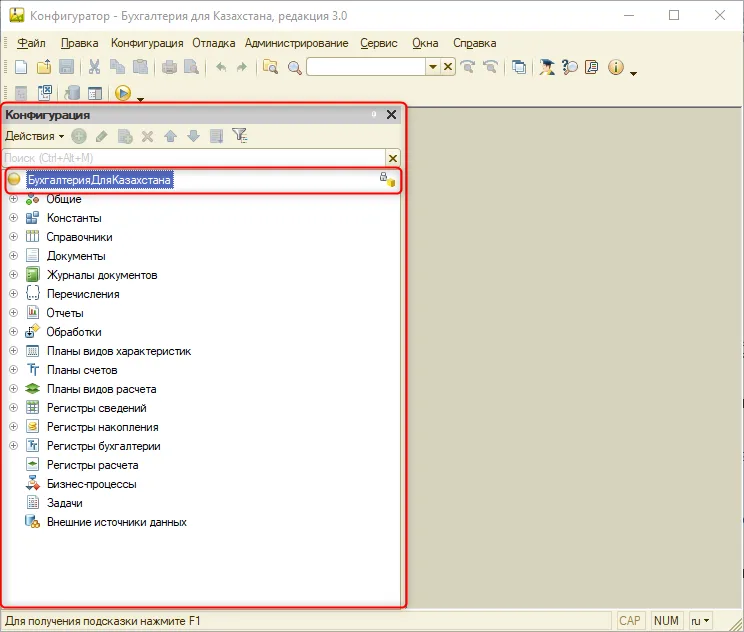Open the Отладка menu
The width and height of the screenshot is (744, 632).
[214, 43]
